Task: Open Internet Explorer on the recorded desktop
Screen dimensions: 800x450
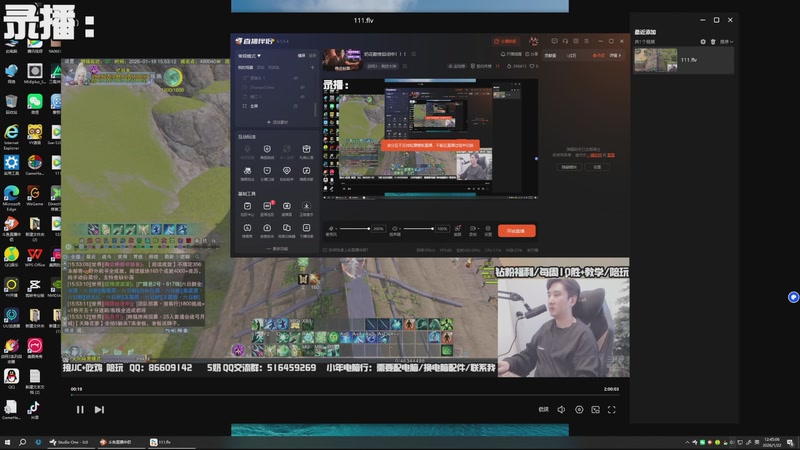Action: [11, 134]
